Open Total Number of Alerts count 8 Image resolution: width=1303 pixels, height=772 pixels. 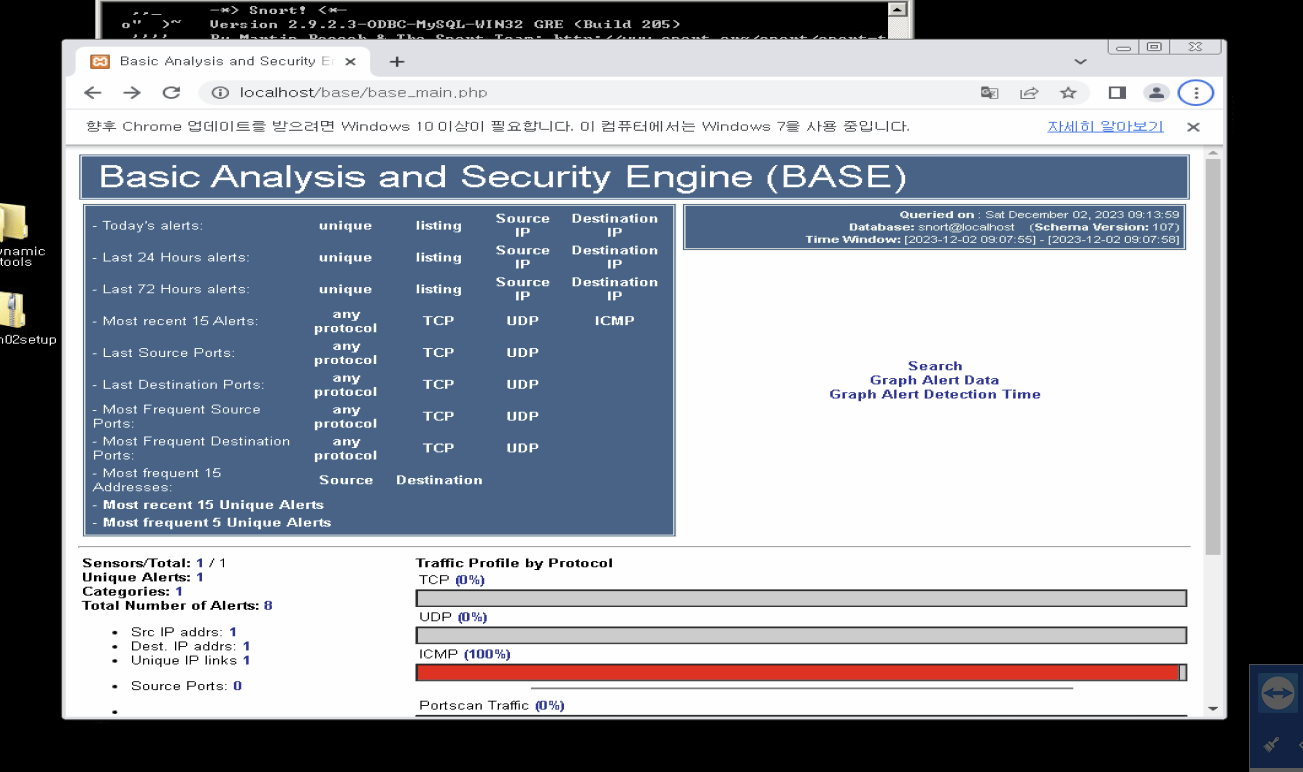(x=268, y=606)
